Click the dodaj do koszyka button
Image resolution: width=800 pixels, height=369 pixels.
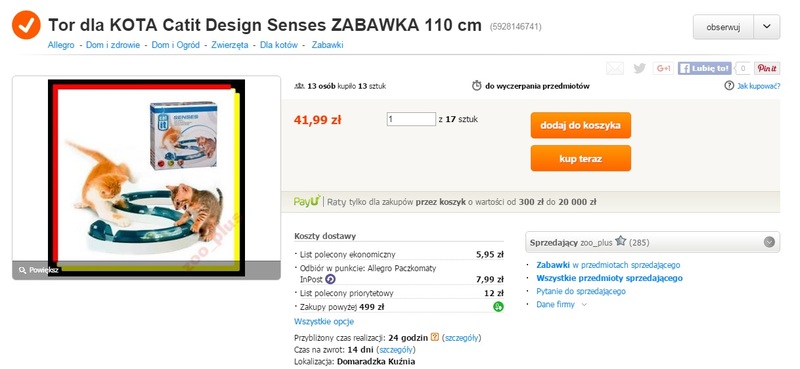tap(581, 126)
